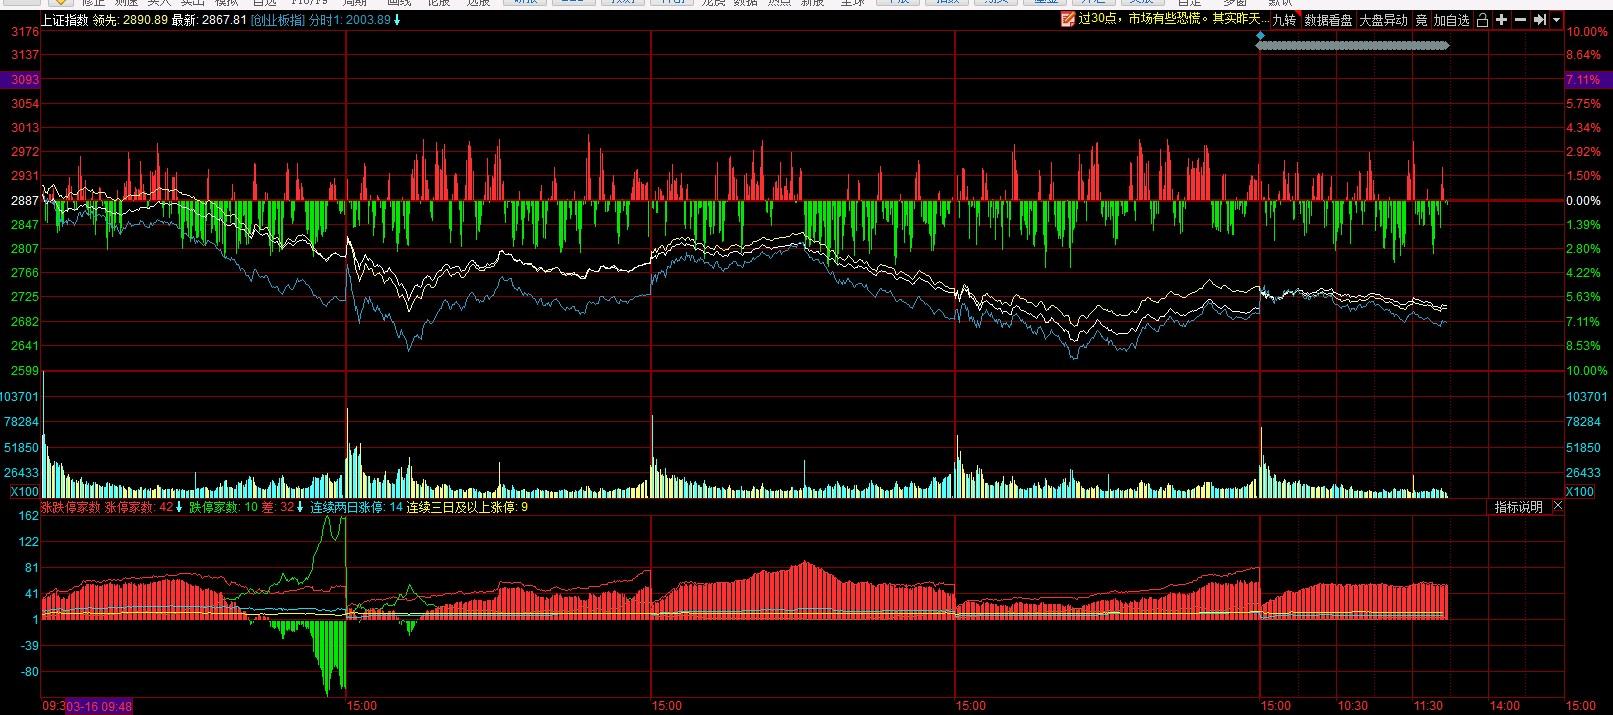Click the gray range bar near top right
The image size is (1613, 715).
pos(1352,45)
